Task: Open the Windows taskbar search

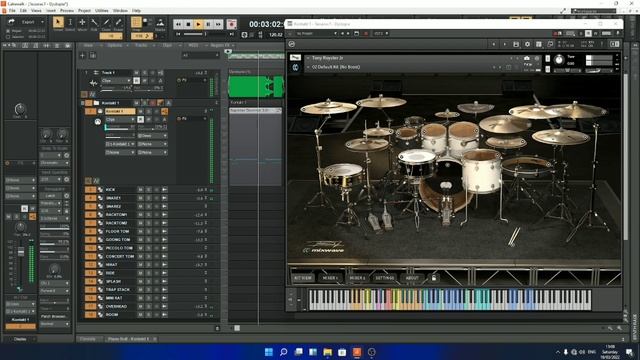Action: tap(283, 352)
